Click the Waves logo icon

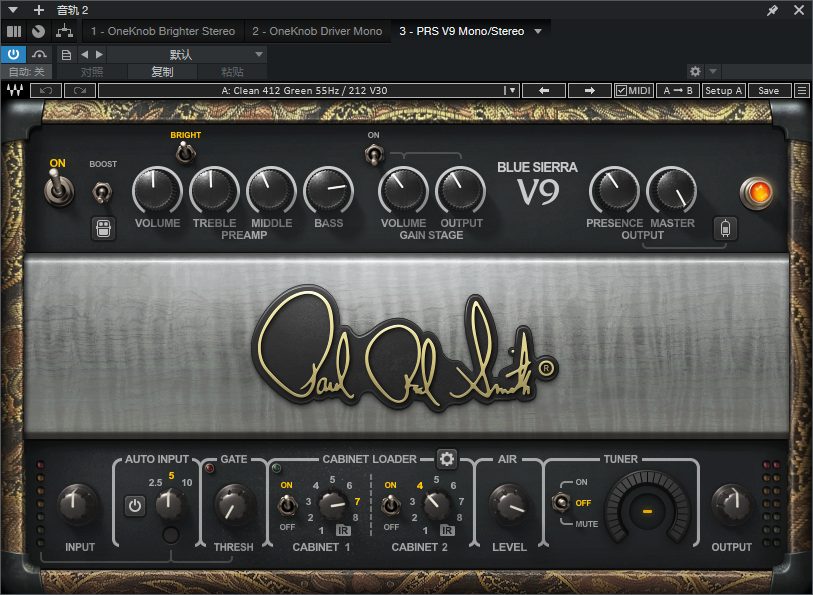15,91
